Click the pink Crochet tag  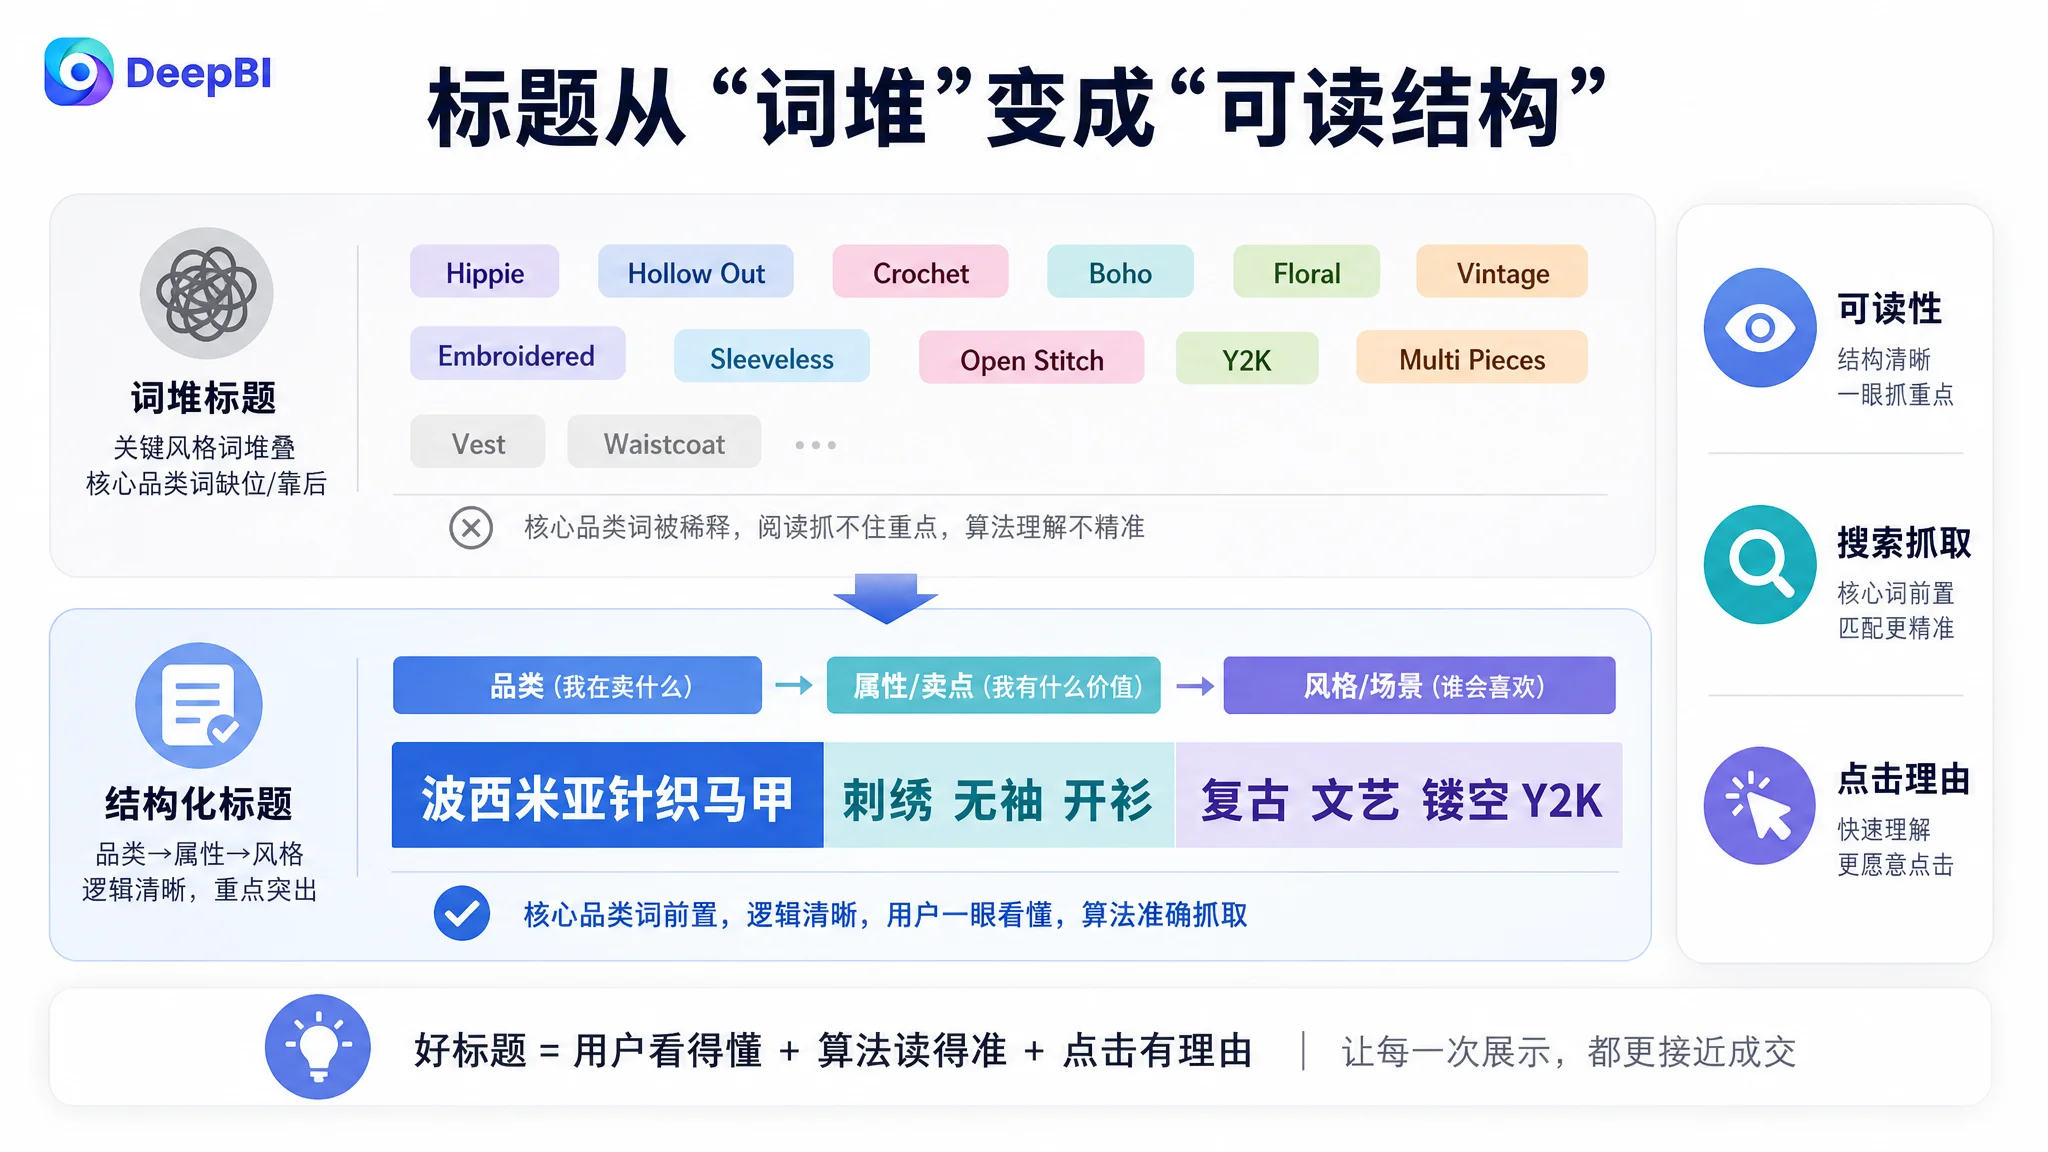click(x=921, y=272)
